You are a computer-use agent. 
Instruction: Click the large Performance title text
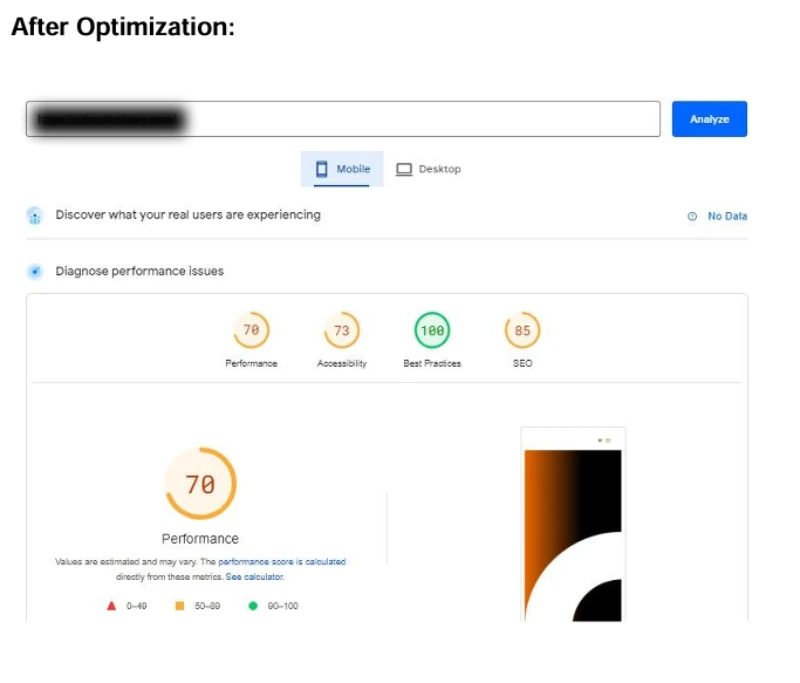(201, 539)
